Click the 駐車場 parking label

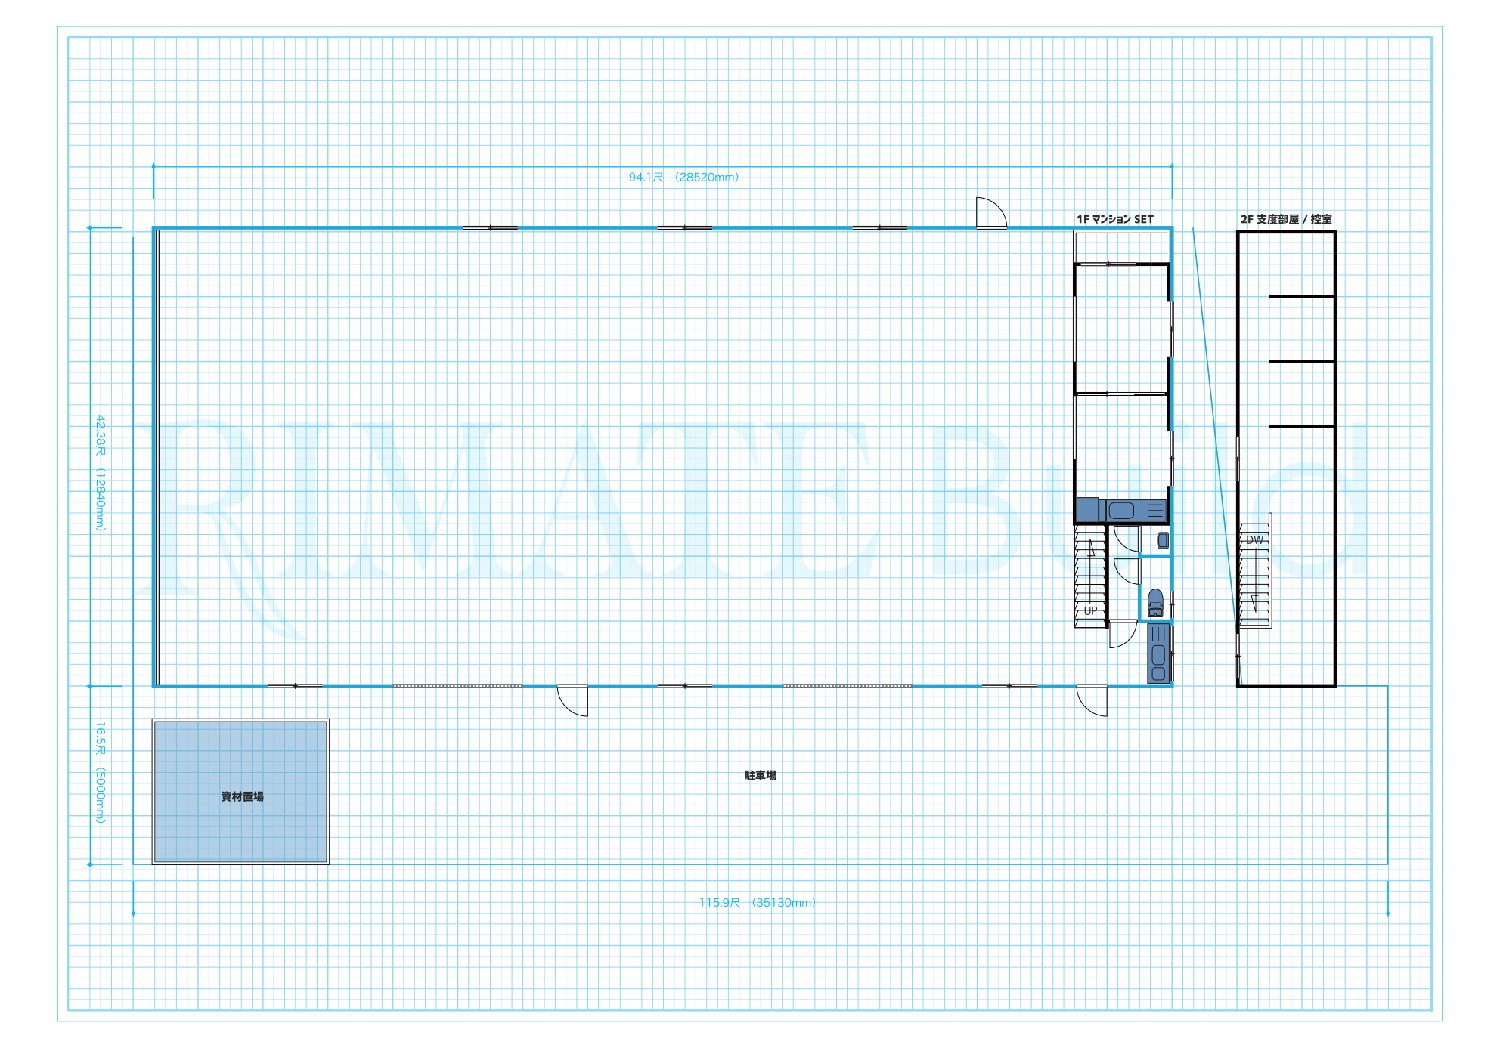tap(760, 775)
